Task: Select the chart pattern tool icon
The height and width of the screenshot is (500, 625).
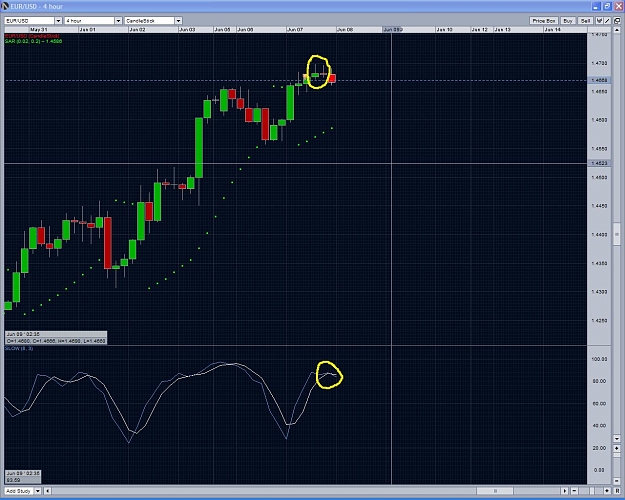Action: click(x=599, y=21)
